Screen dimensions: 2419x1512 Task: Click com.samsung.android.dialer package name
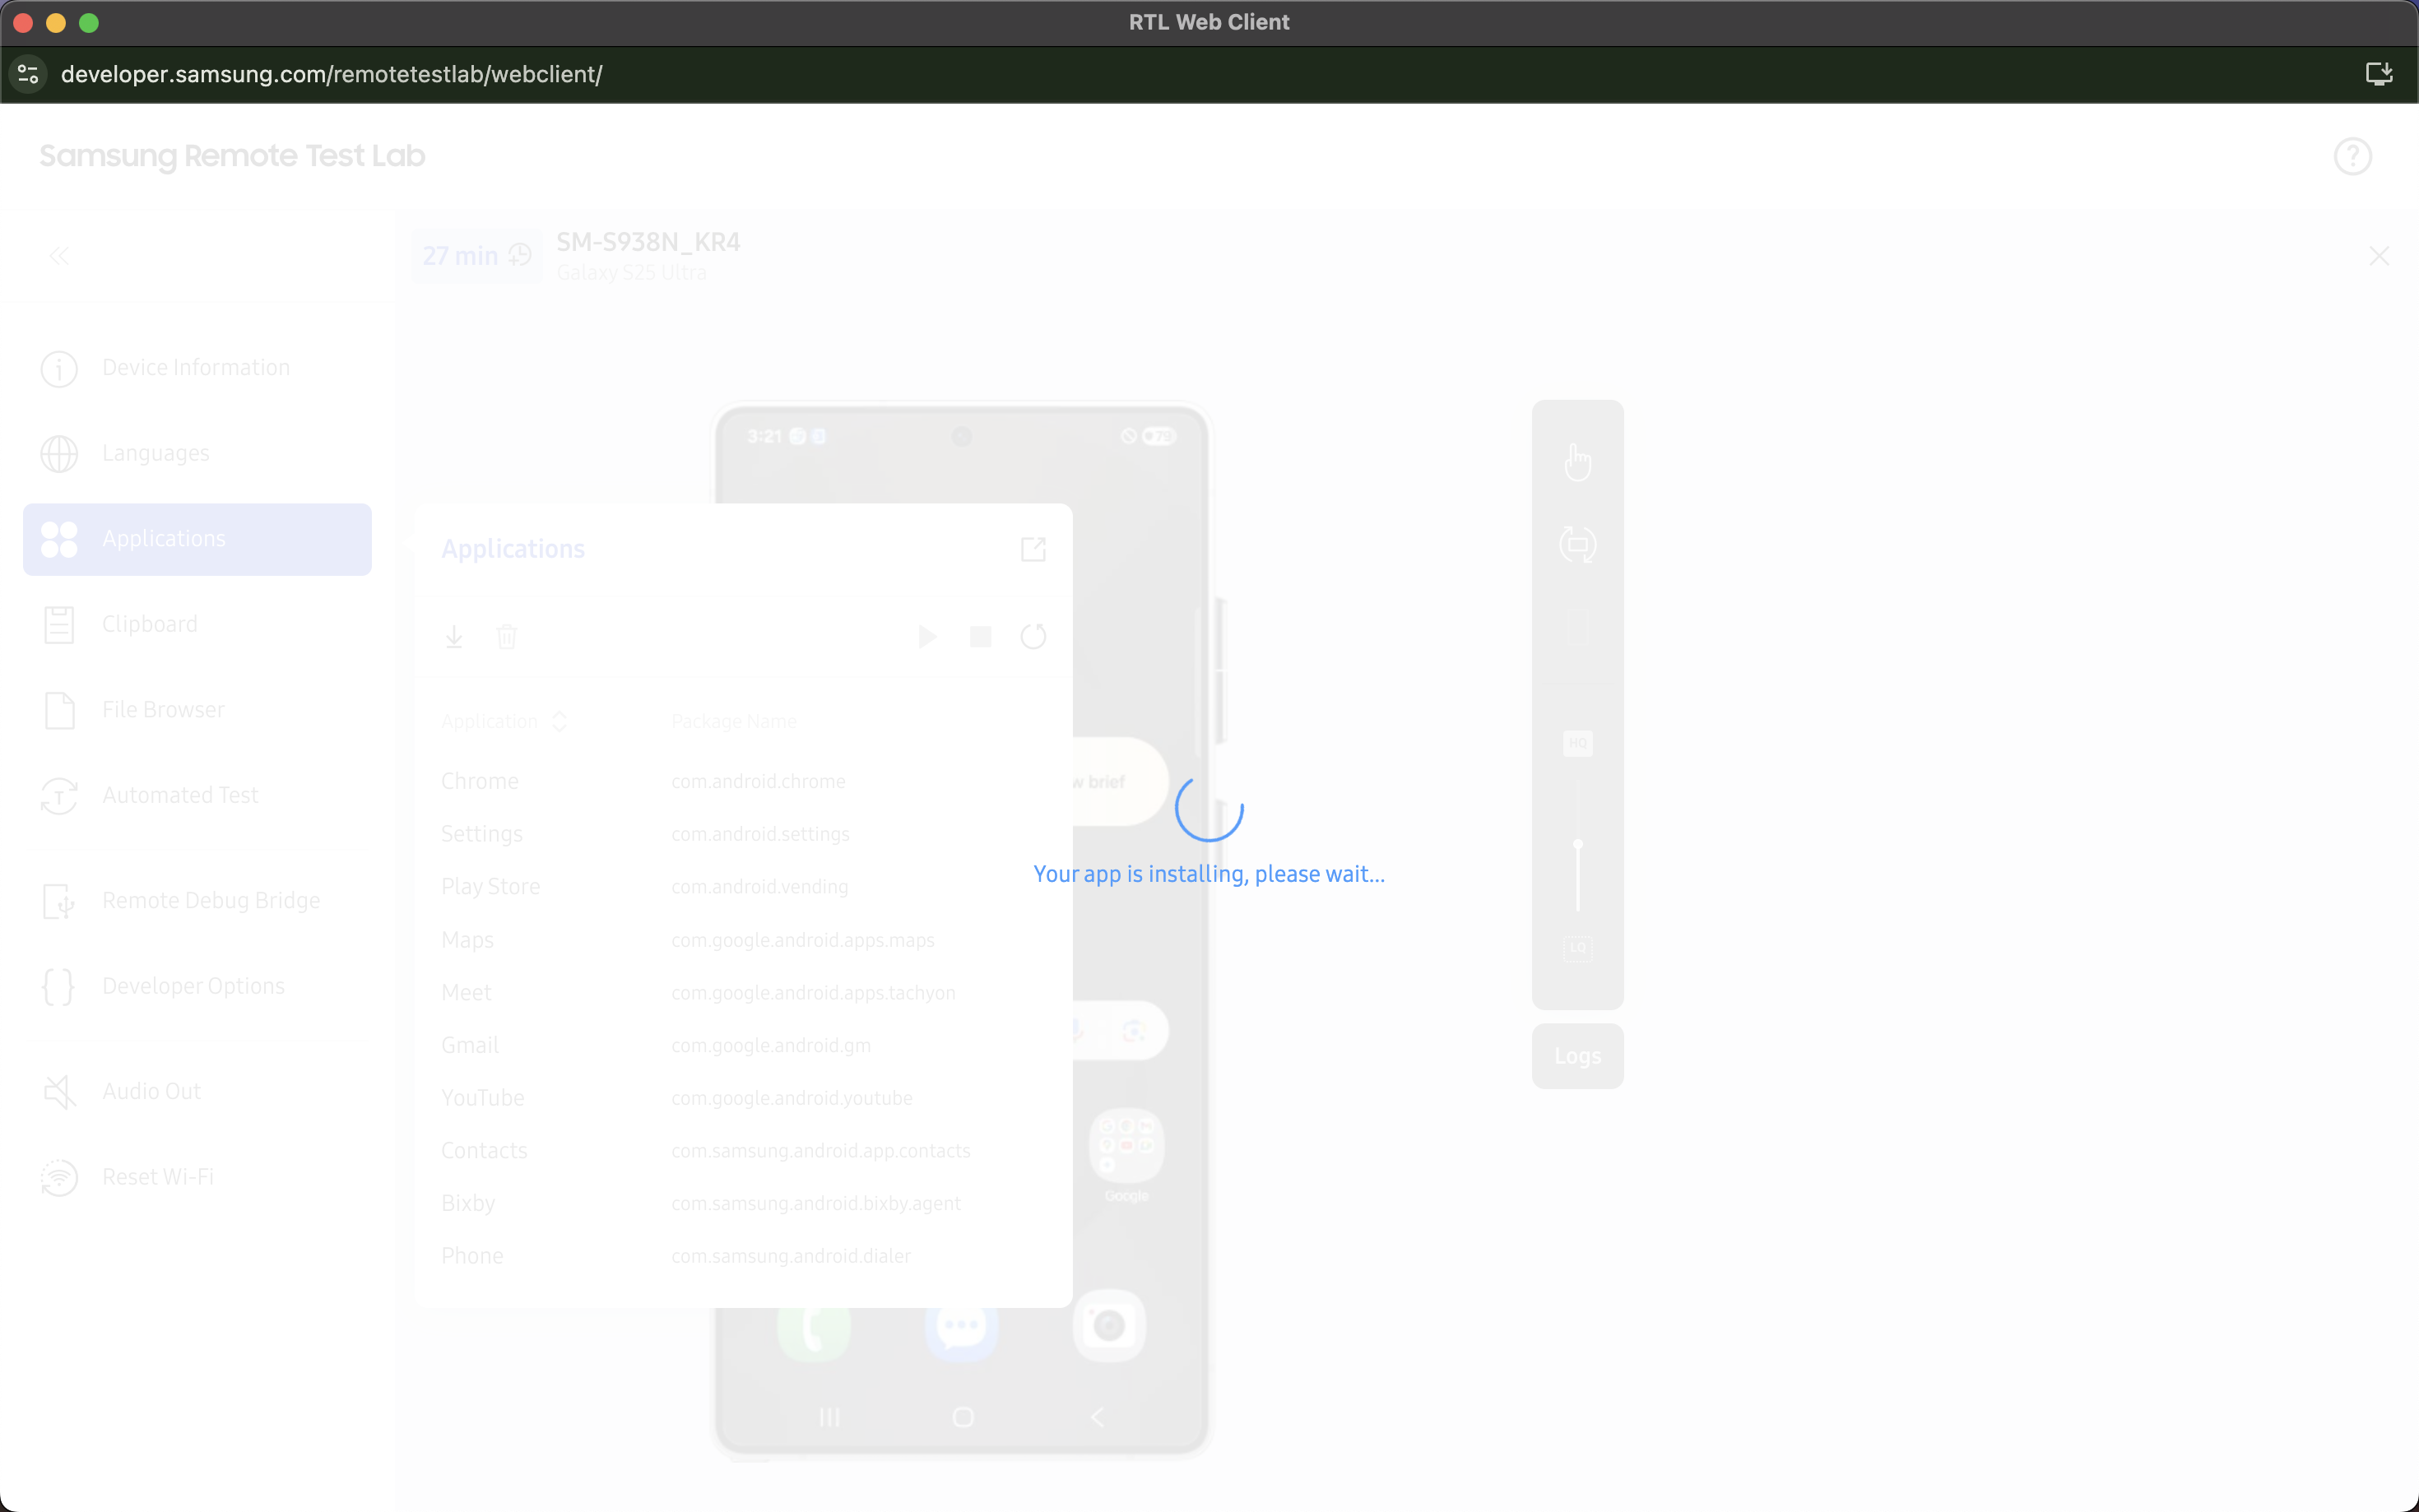tap(790, 1256)
